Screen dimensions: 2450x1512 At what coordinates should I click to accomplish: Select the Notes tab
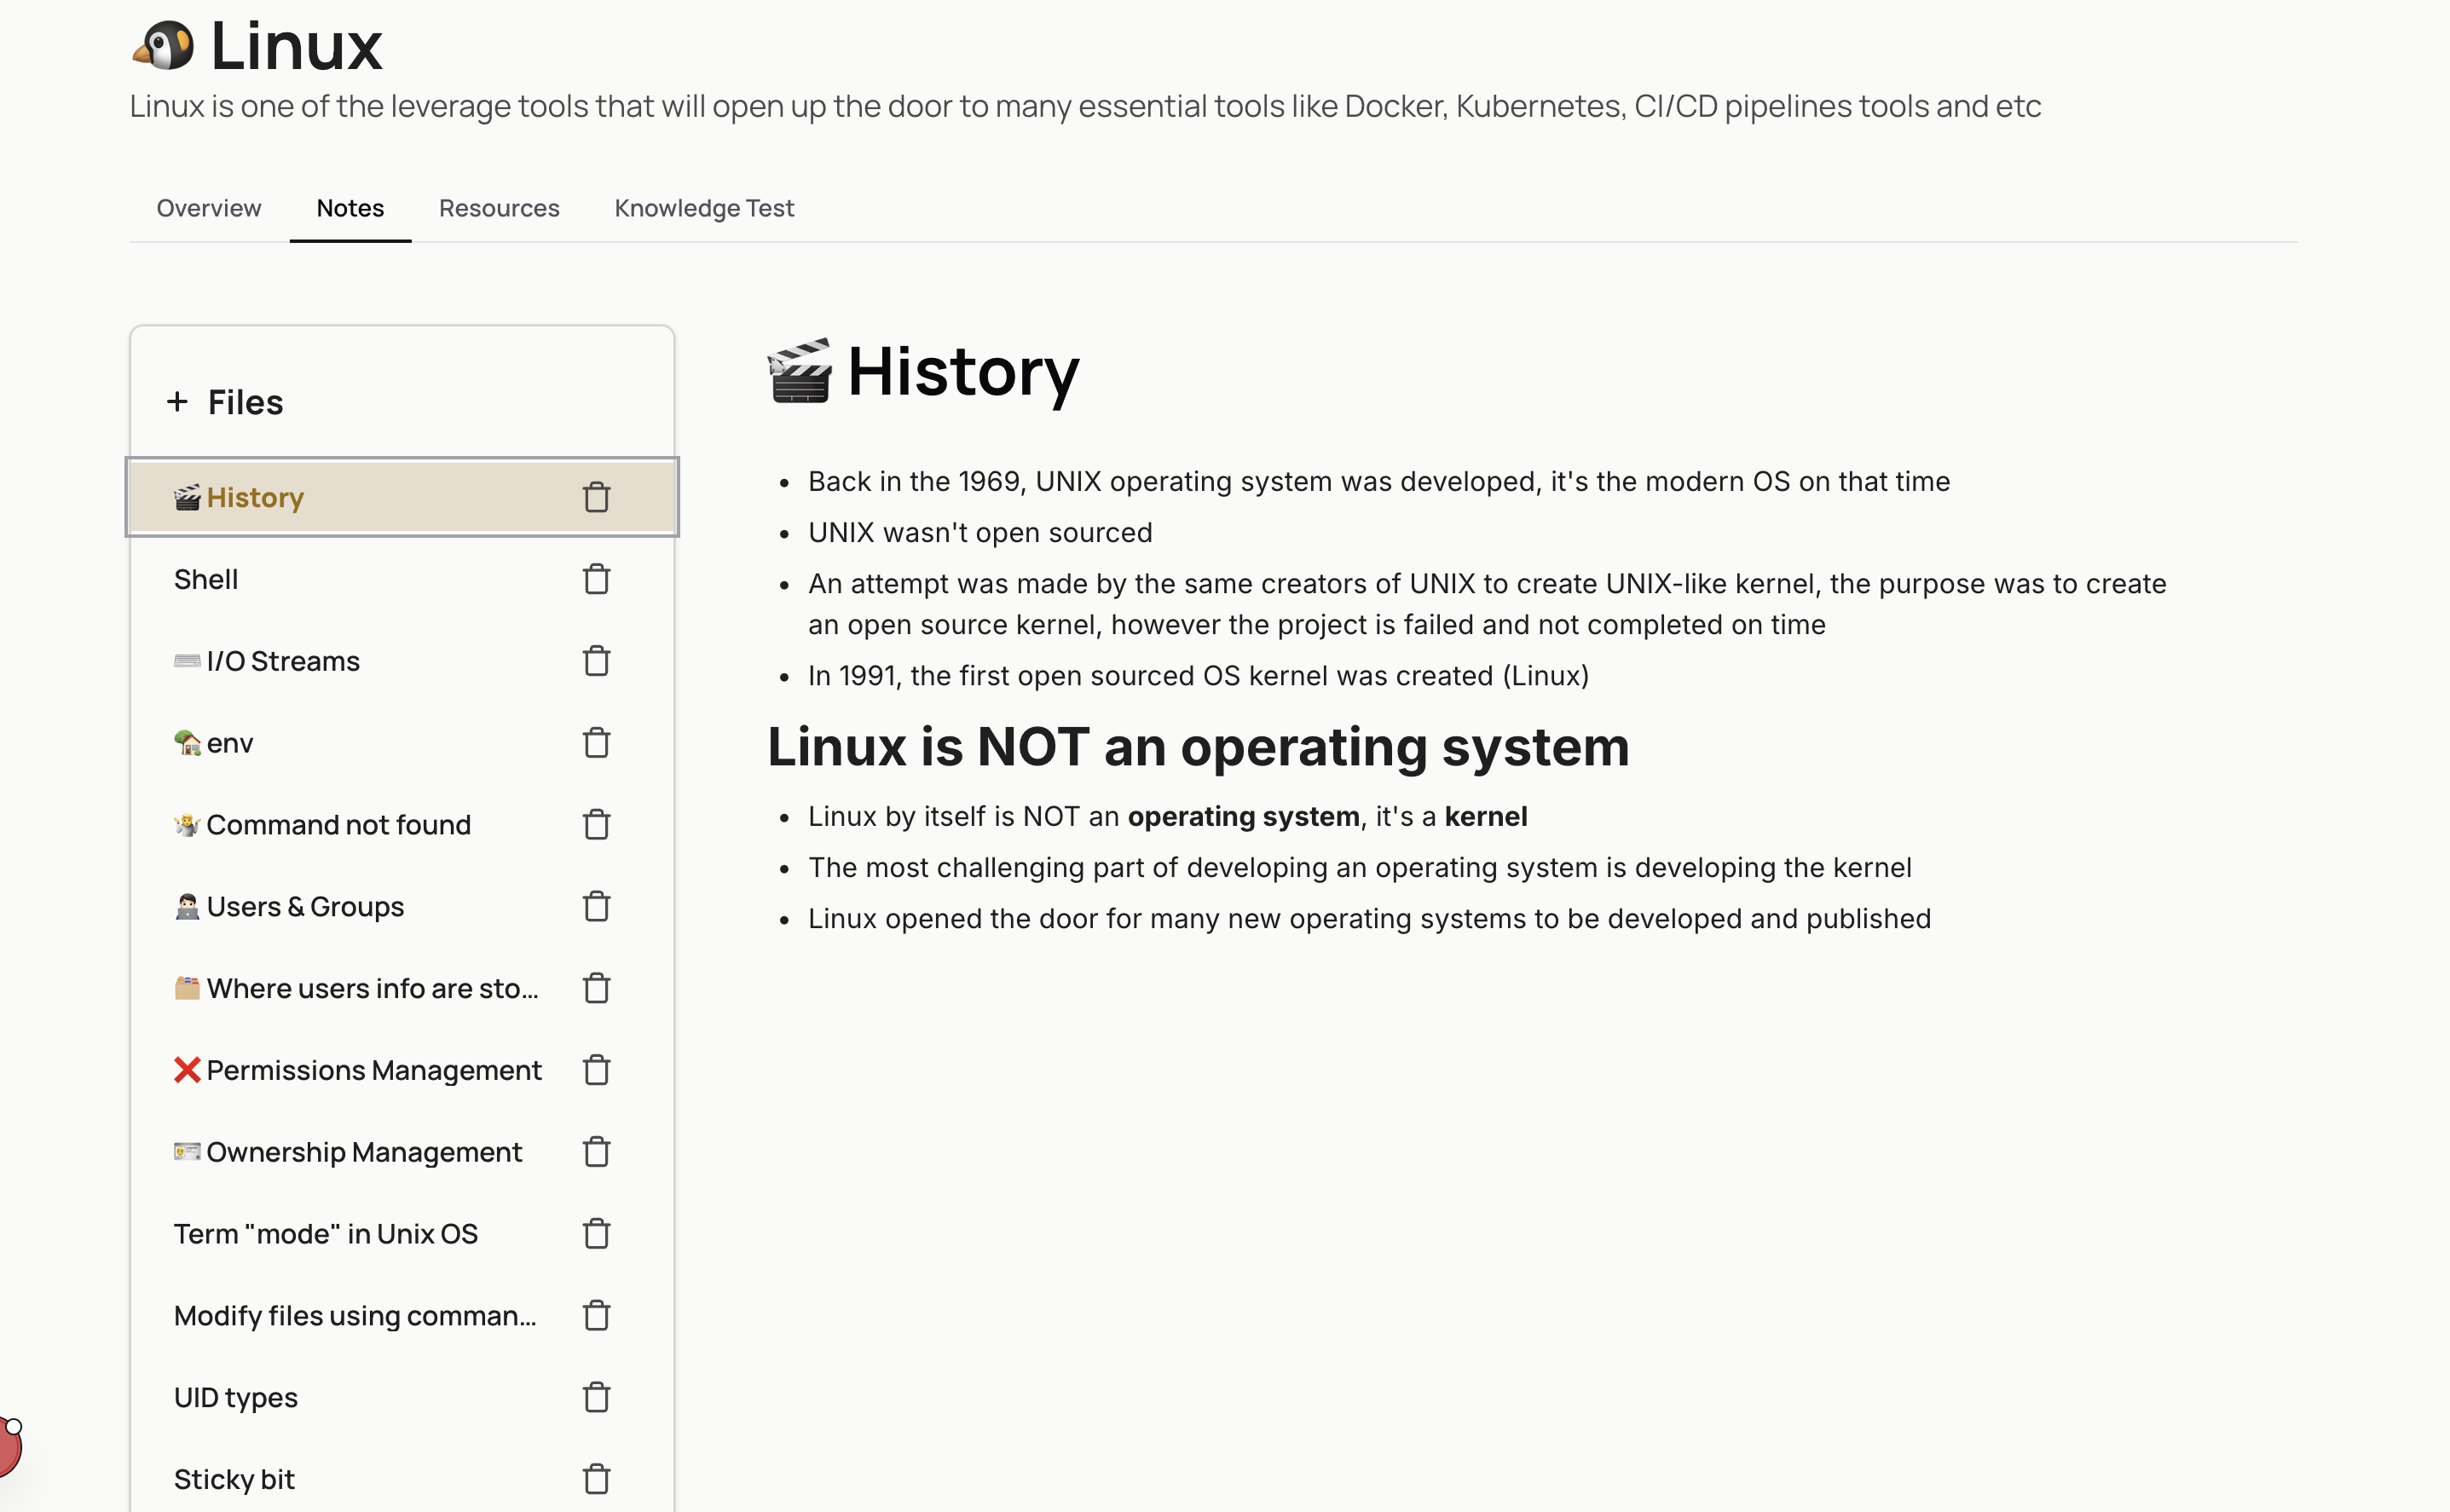[350, 208]
